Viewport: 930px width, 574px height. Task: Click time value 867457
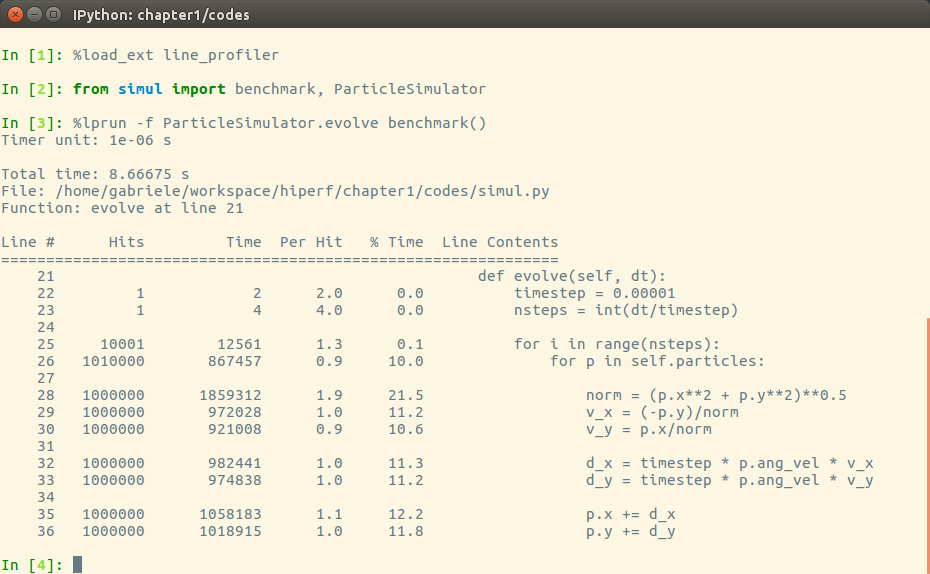(234, 361)
